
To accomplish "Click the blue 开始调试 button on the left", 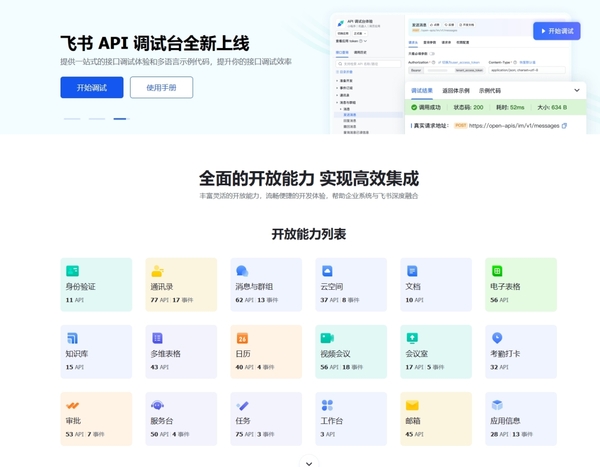I will tap(91, 88).
